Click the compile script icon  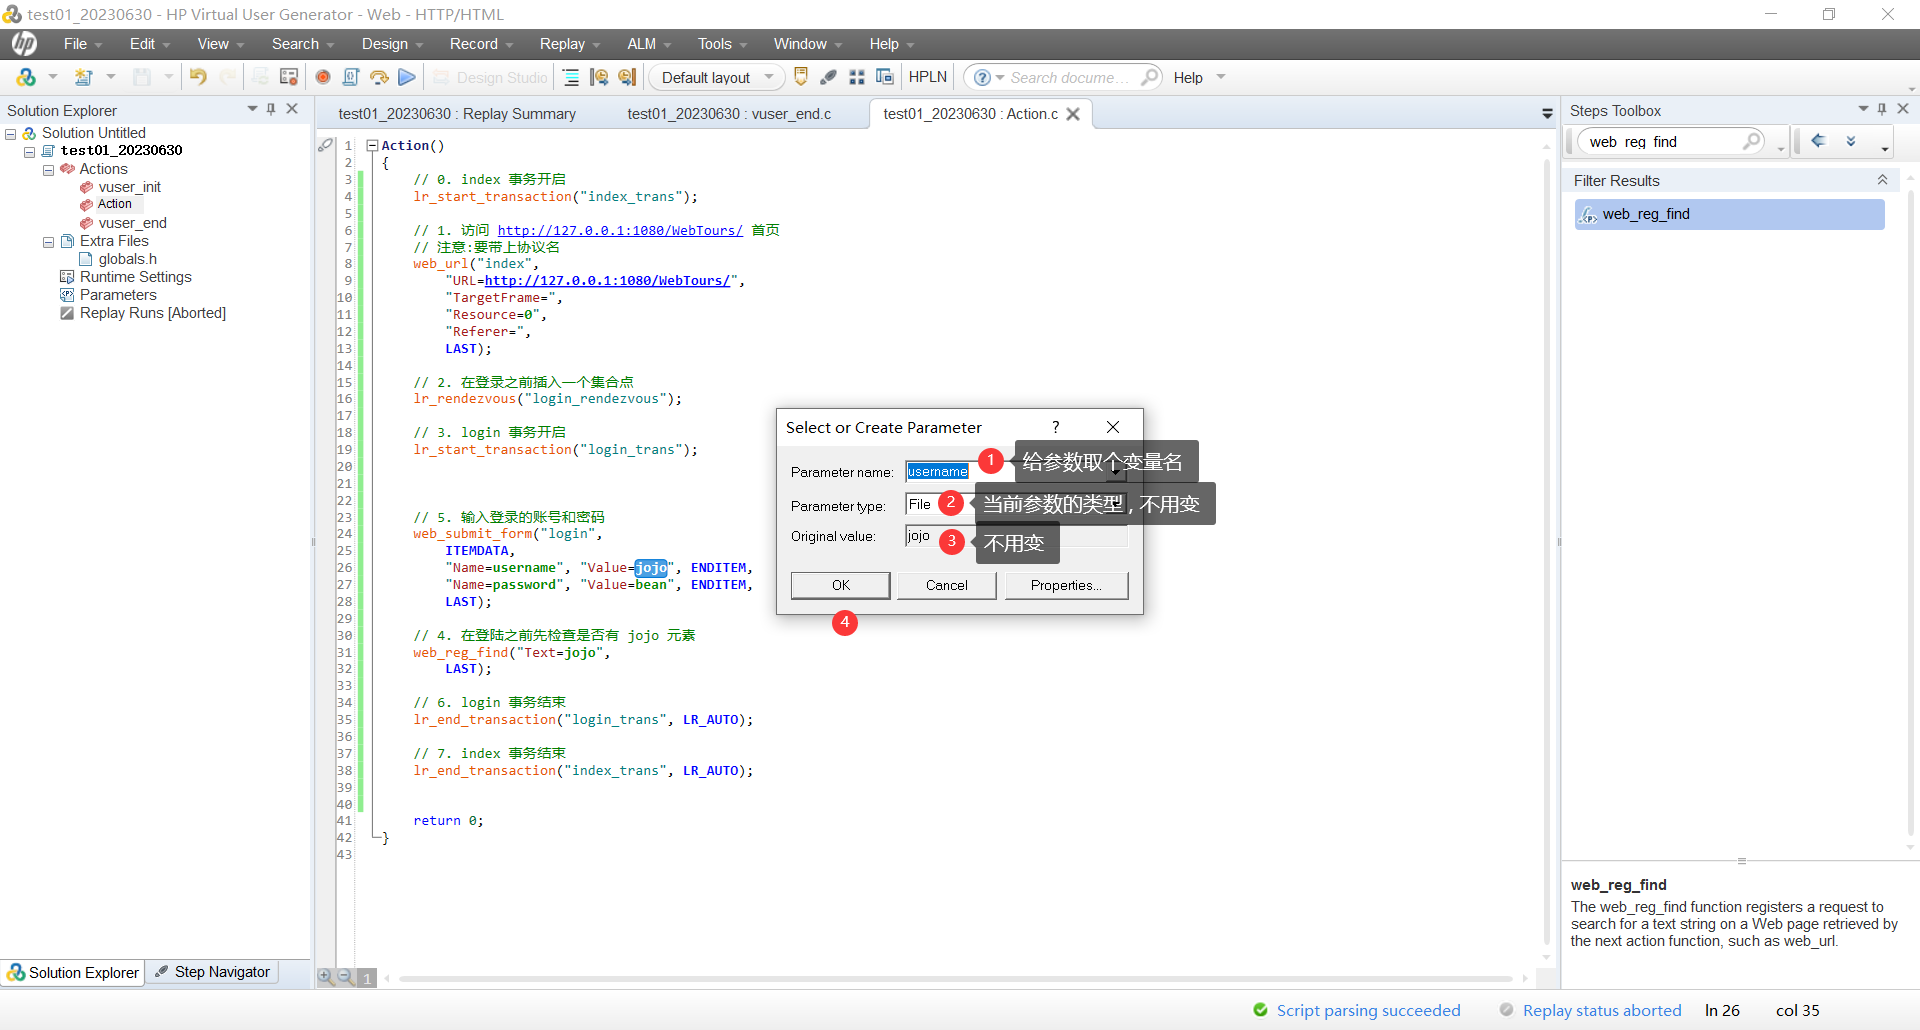click(x=351, y=77)
